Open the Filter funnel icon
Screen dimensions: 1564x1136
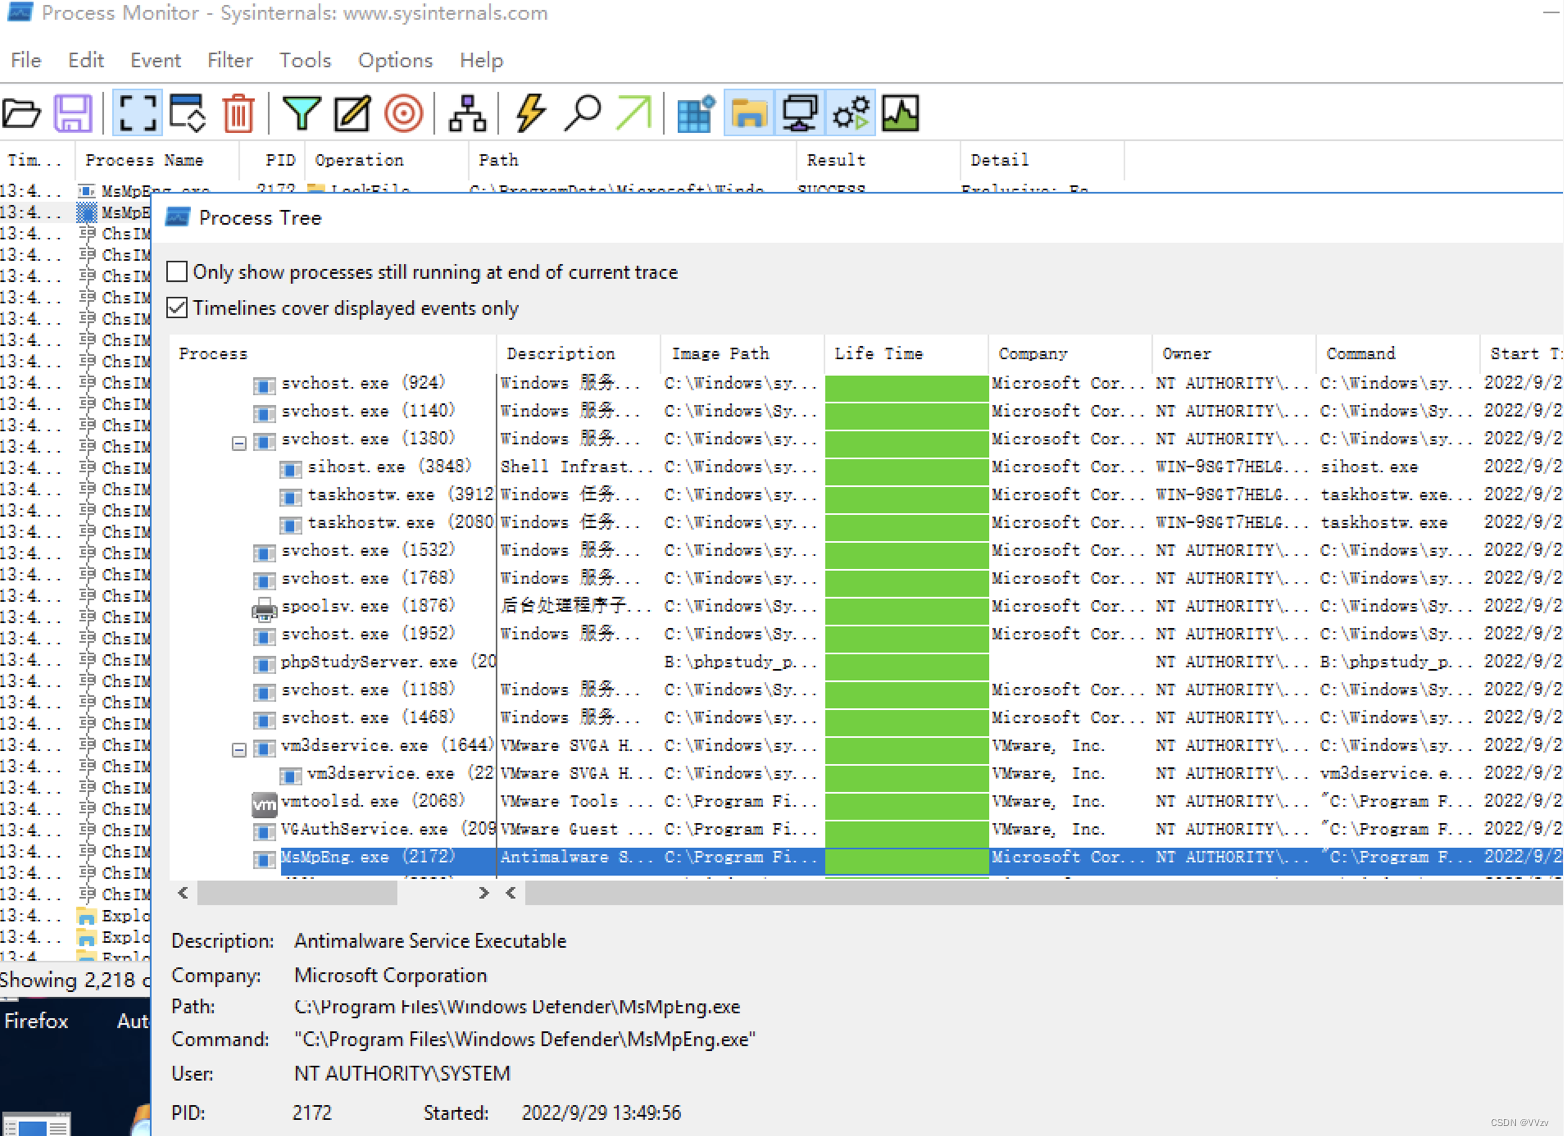pyautogui.click(x=301, y=113)
